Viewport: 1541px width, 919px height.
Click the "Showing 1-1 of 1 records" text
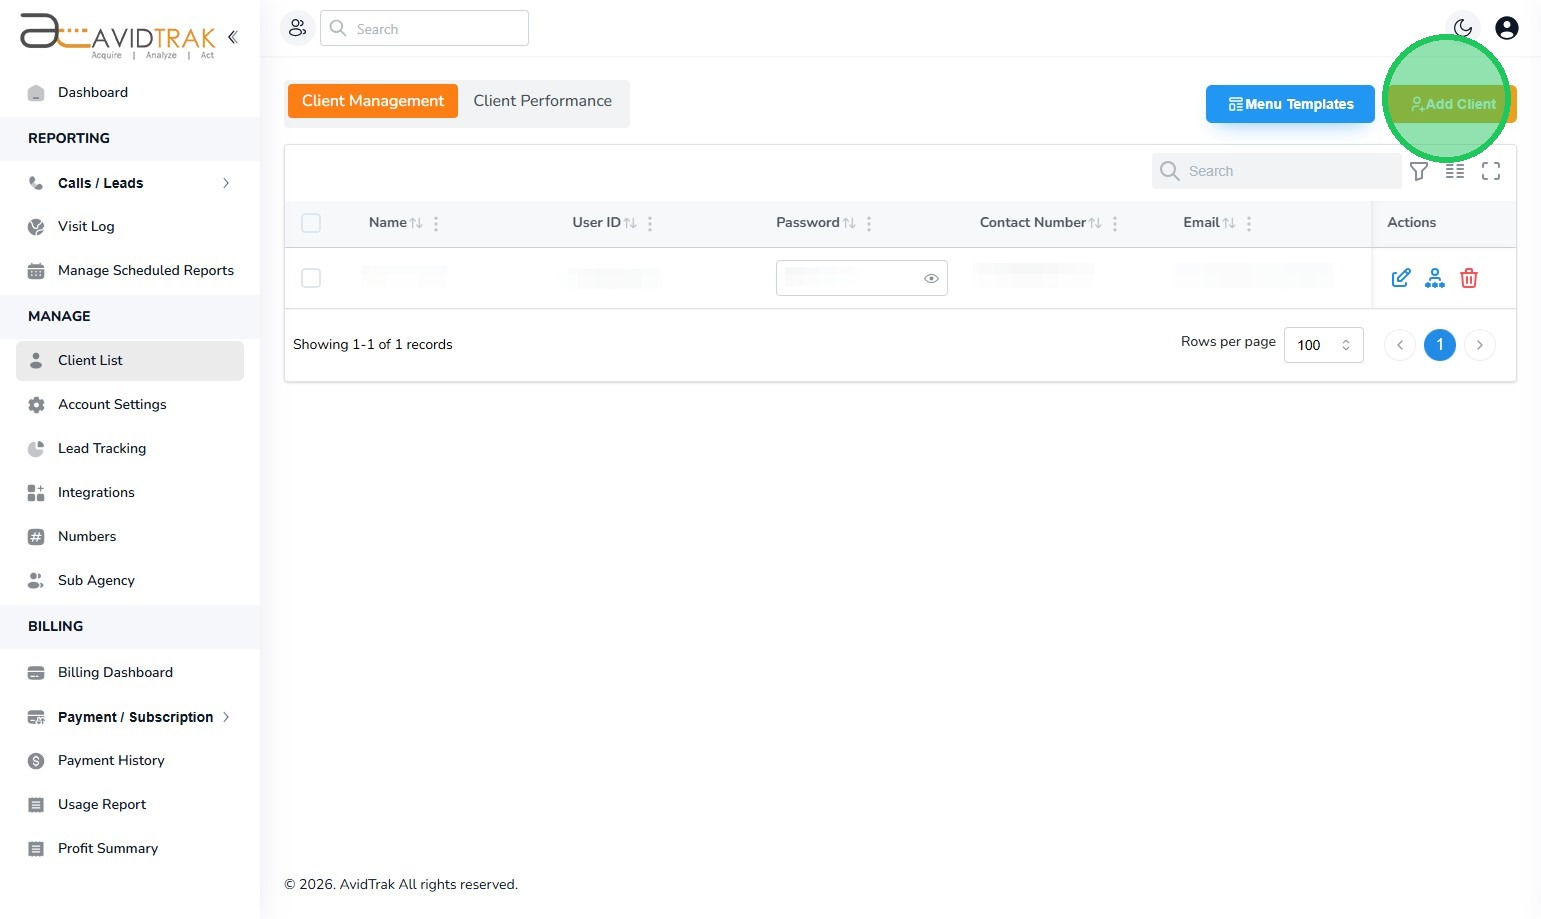(373, 344)
